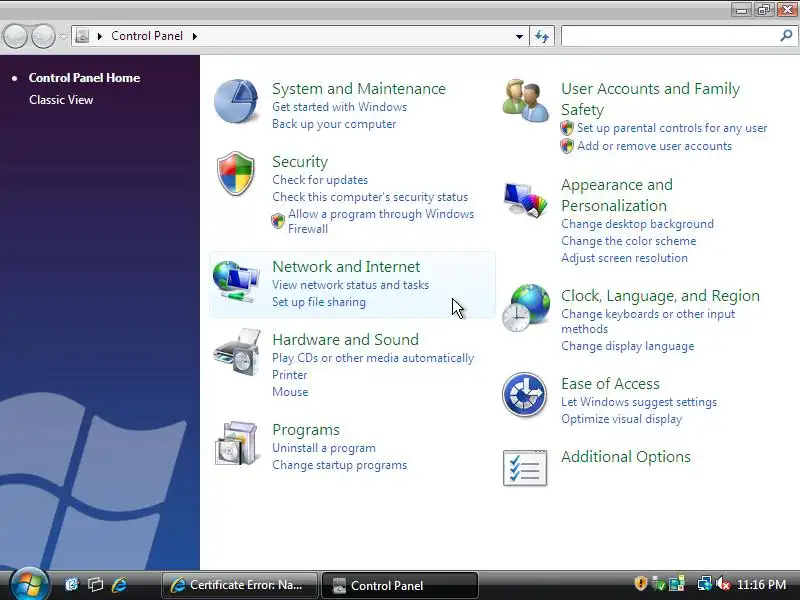
Task: Click the shield icon beside Add or remove user accounts
Action: pyautogui.click(x=567, y=146)
